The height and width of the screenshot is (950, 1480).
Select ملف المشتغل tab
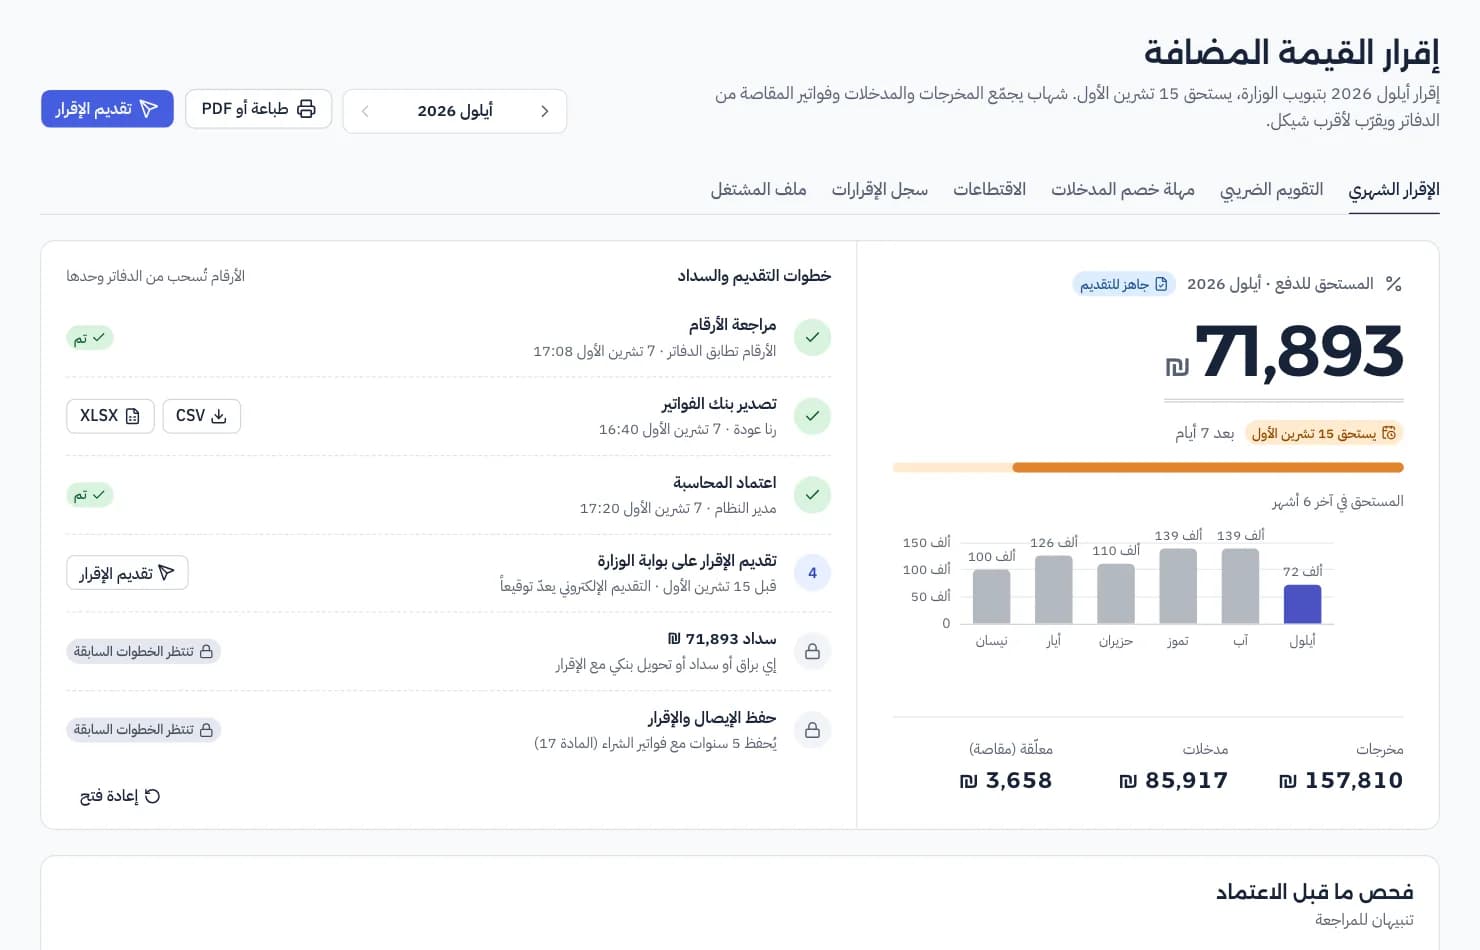click(x=758, y=190)
